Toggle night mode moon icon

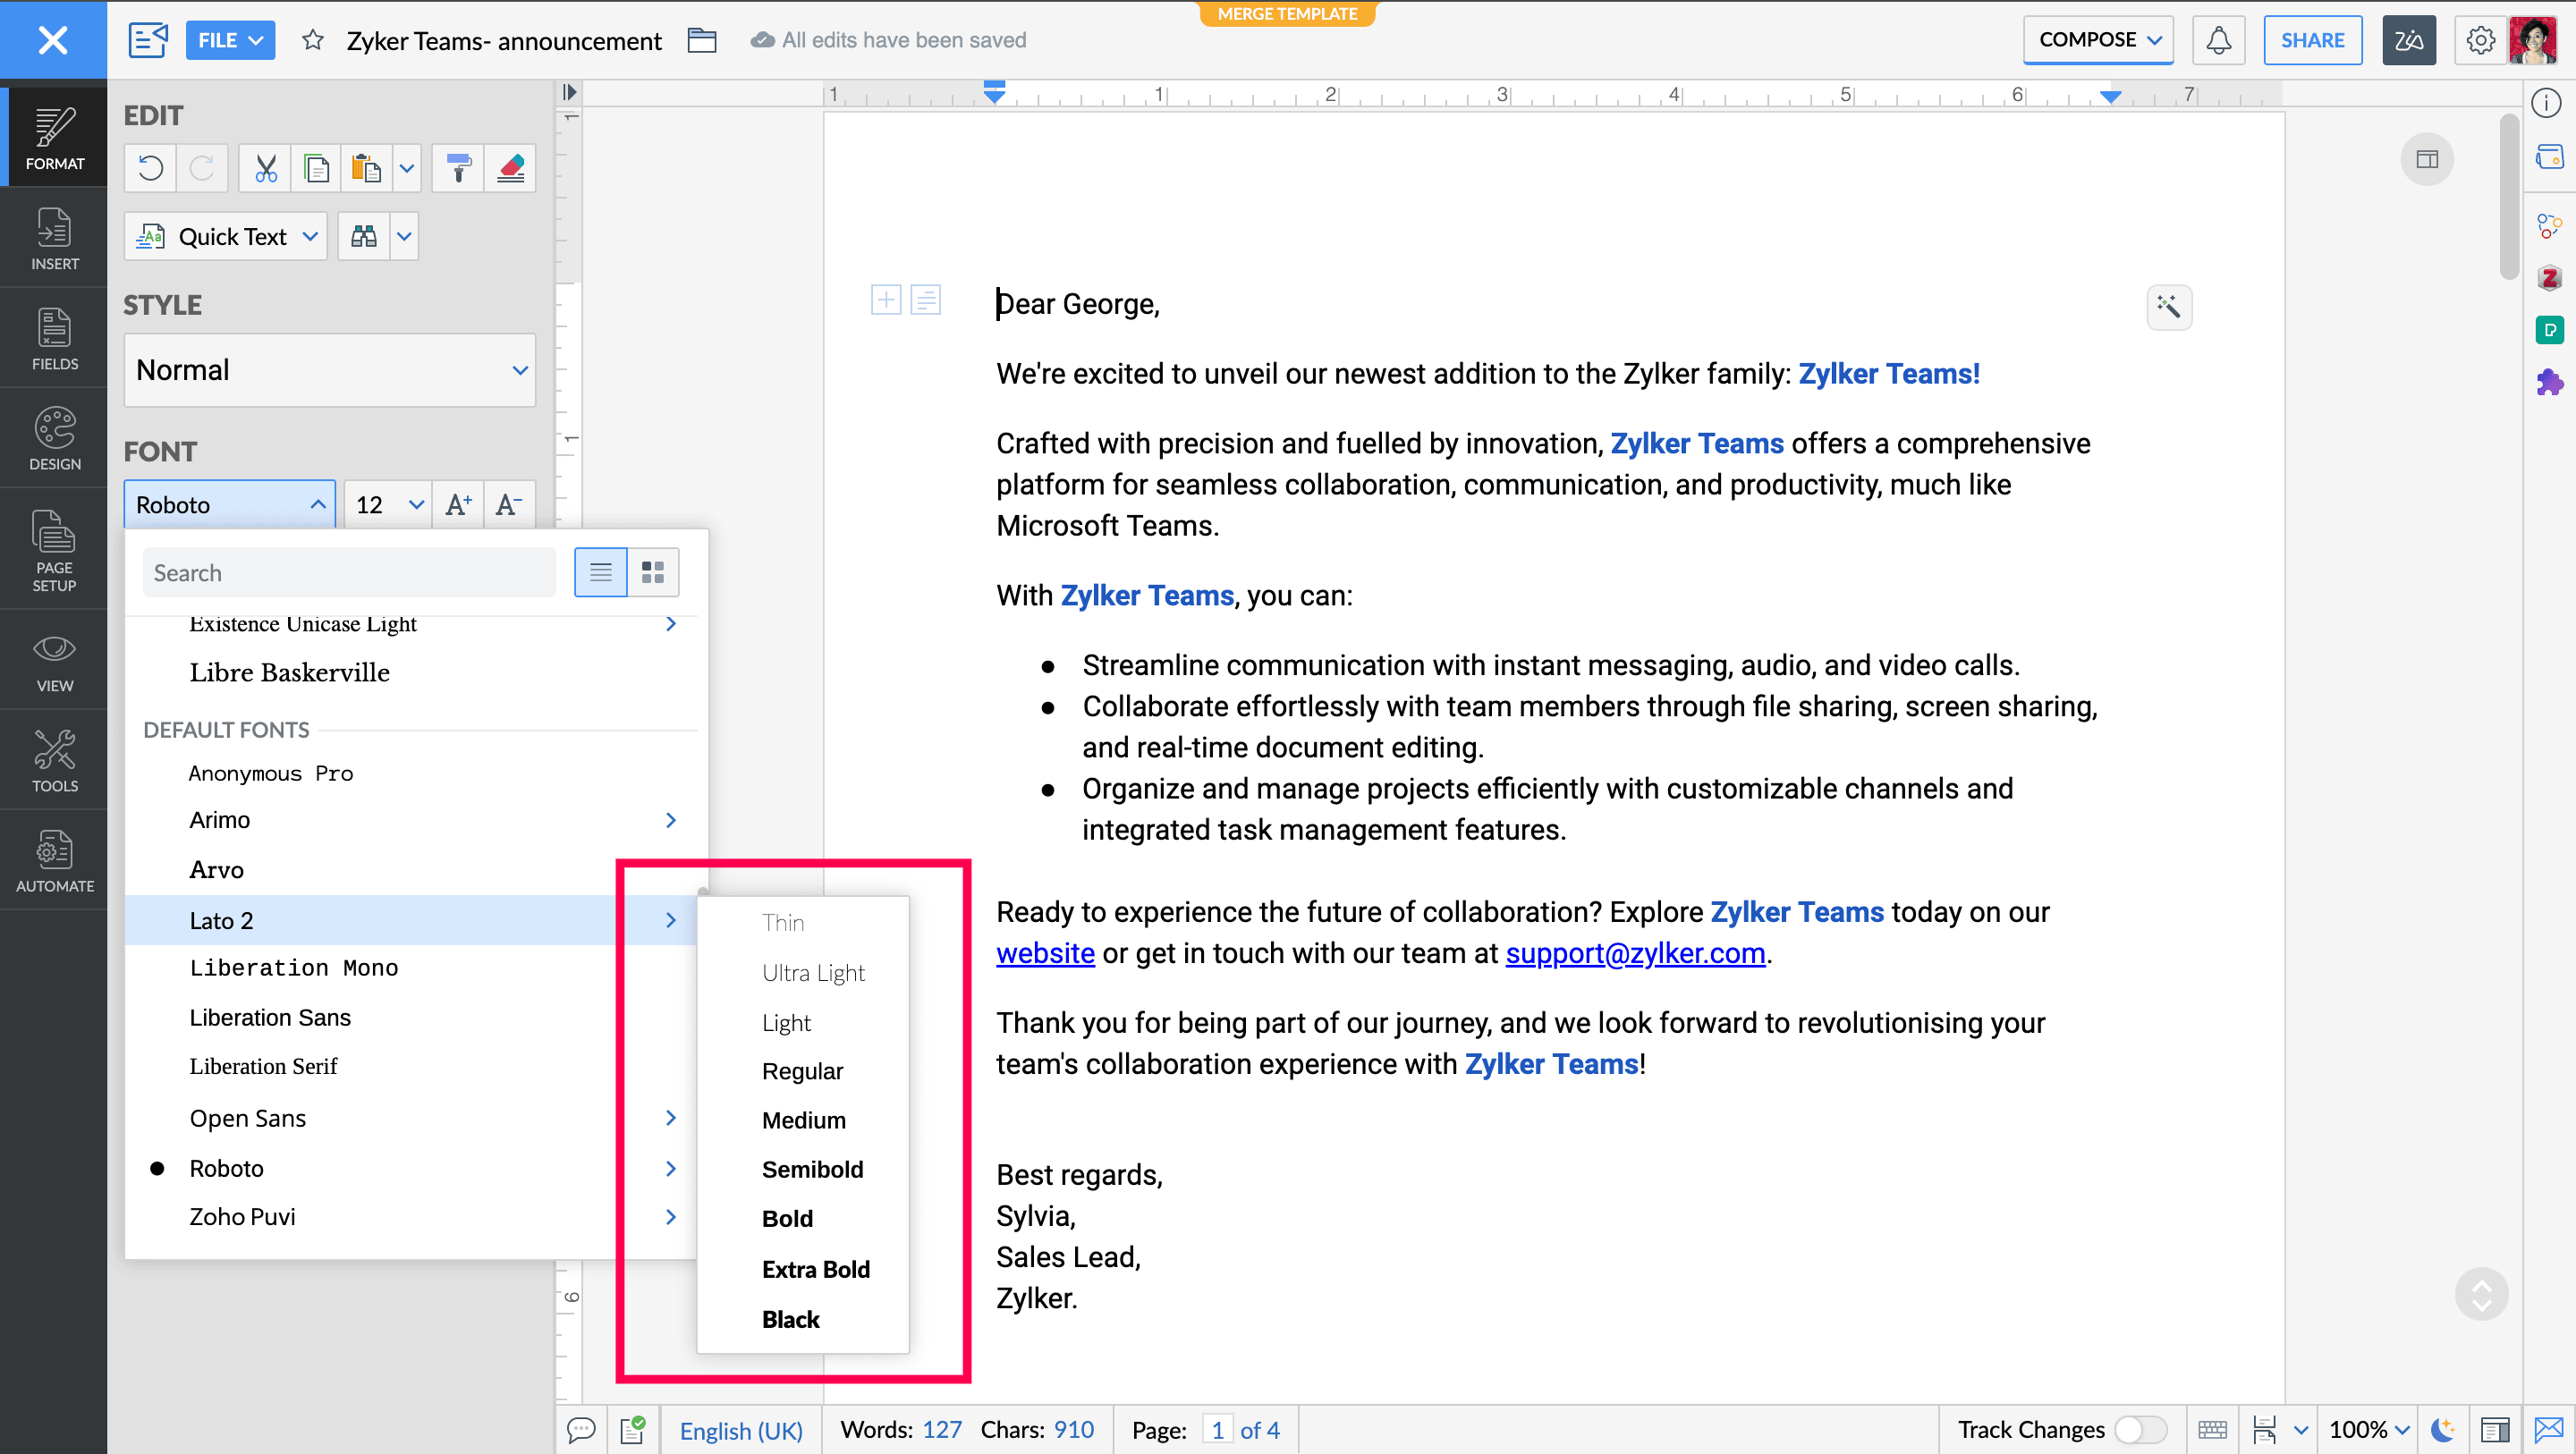pyautogui.click(x=2442, y=1430)
